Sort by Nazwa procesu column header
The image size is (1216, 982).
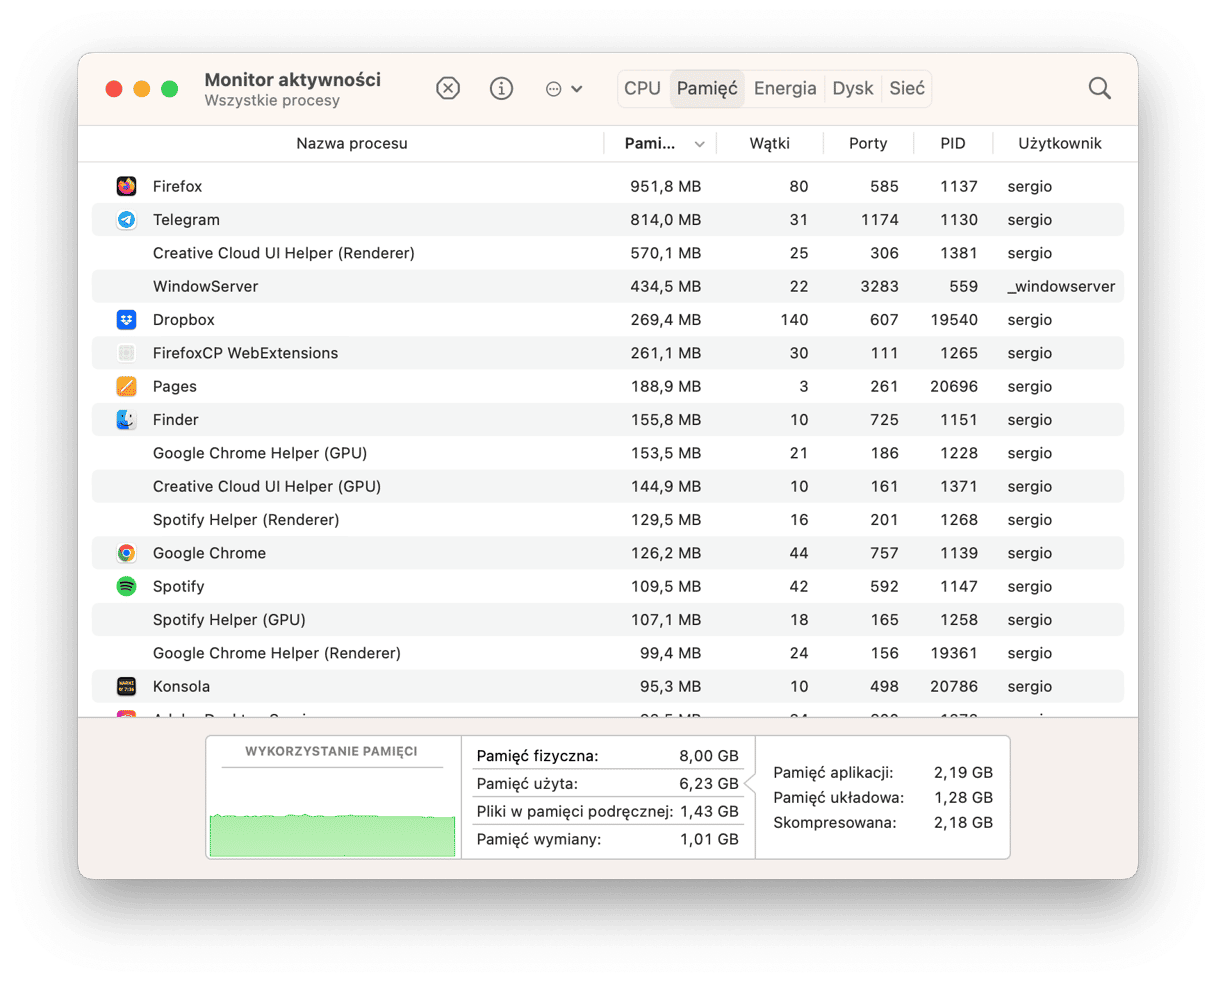pyautogui.click(x=352, y=143)
